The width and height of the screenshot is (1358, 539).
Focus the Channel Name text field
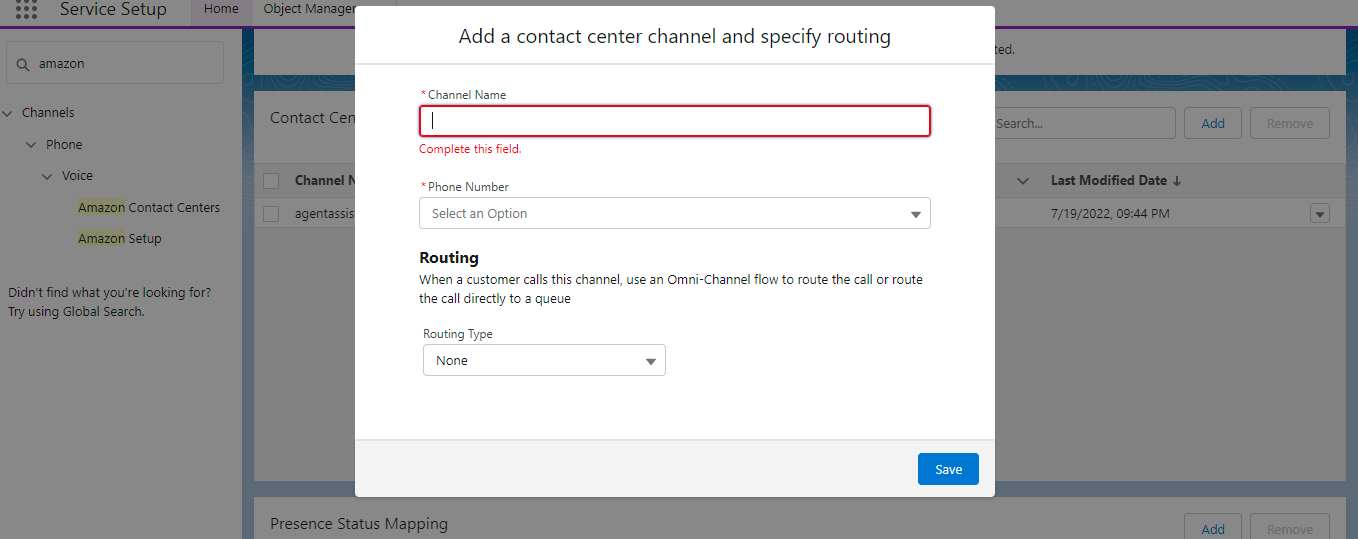pyautogui.click(x=674, y=121)
